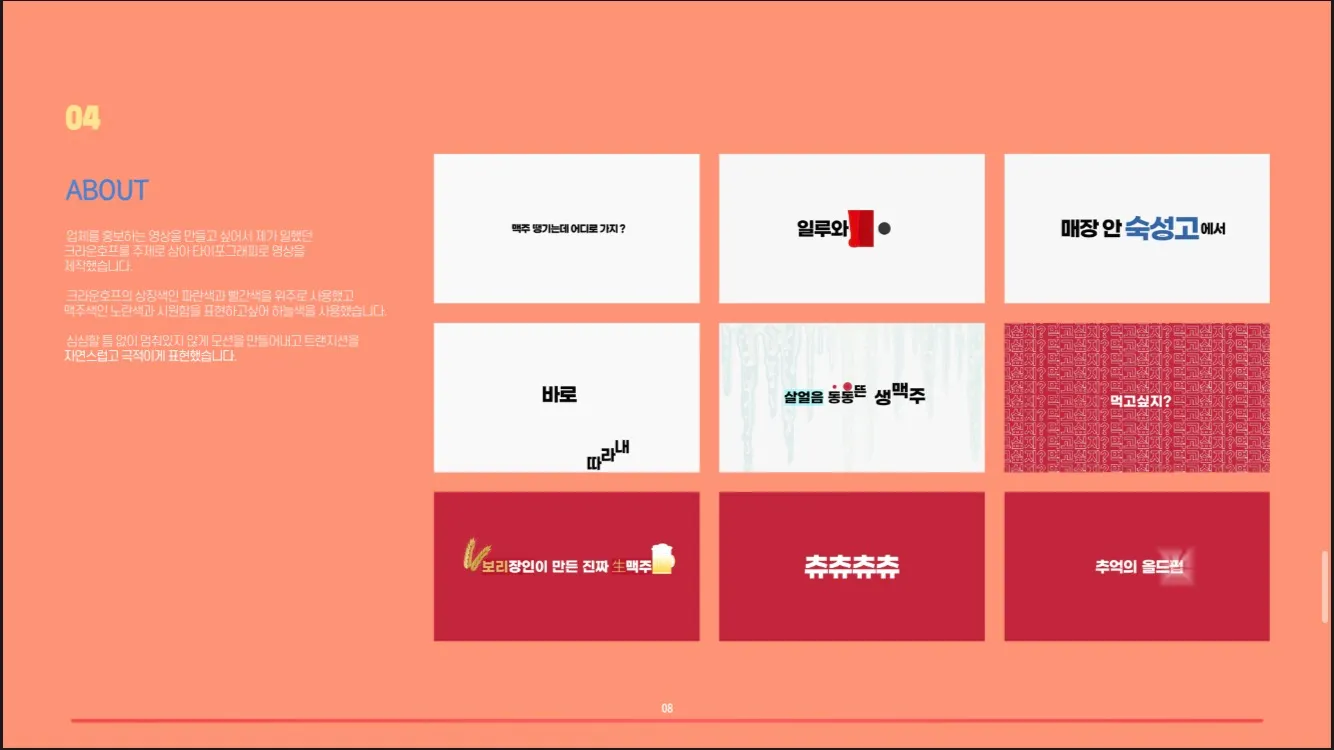
Task: Click the '바로 따라내' thumbnail
Action: pyautogui.click(x=566, y=398)
